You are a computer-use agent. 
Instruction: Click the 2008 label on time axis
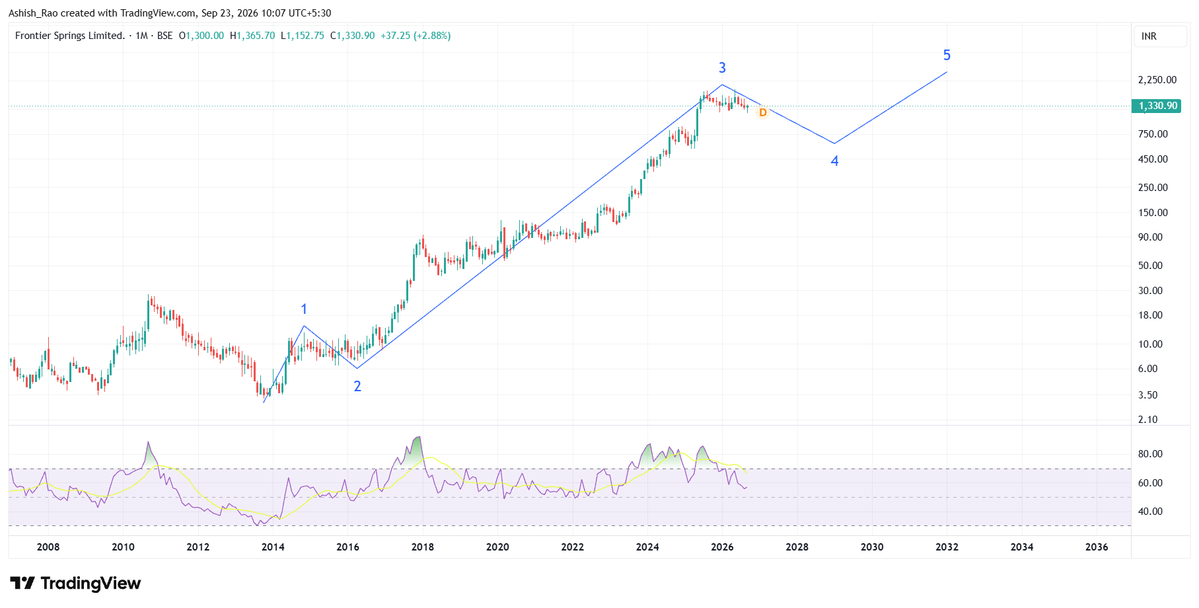coord(48,548)
